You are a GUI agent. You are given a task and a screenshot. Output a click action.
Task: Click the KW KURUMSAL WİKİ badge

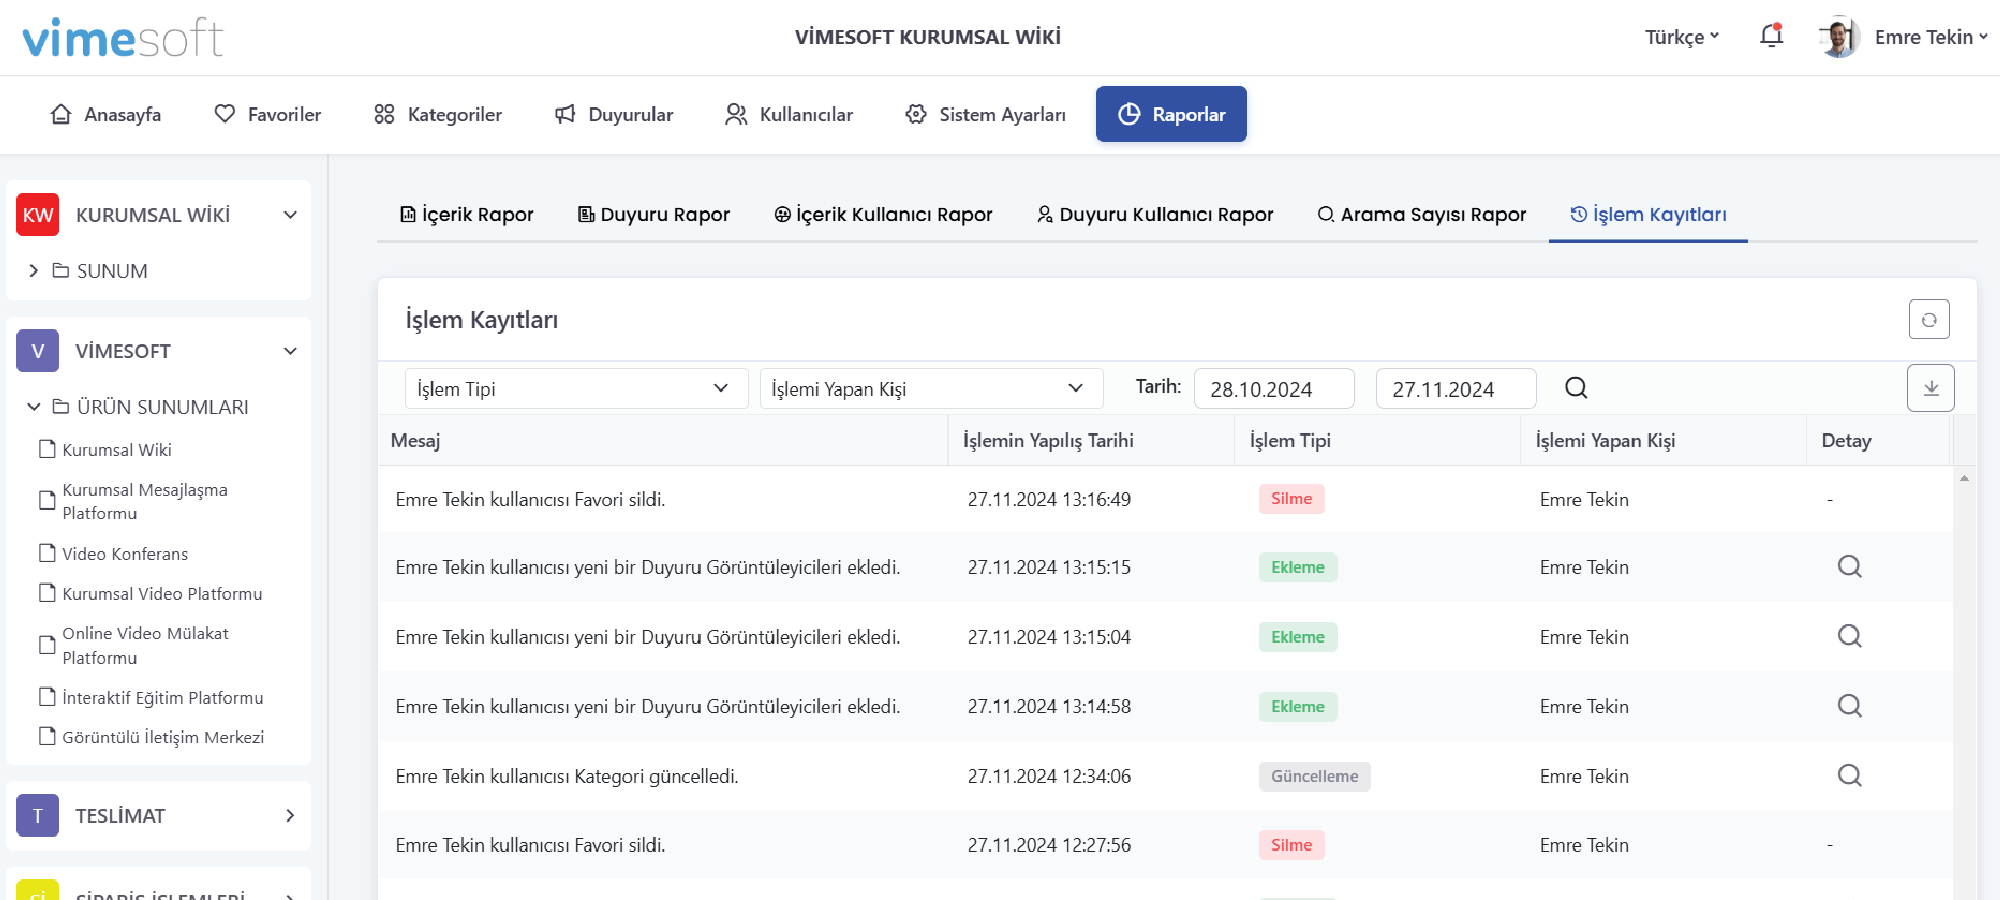coord(38,215)
